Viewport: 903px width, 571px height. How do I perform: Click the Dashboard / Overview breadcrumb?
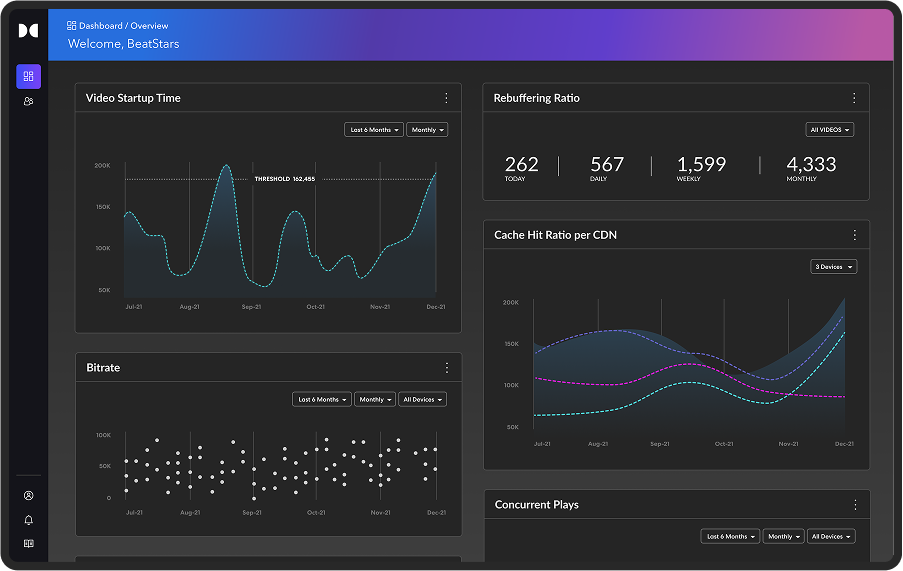click(x=118, y=26)
